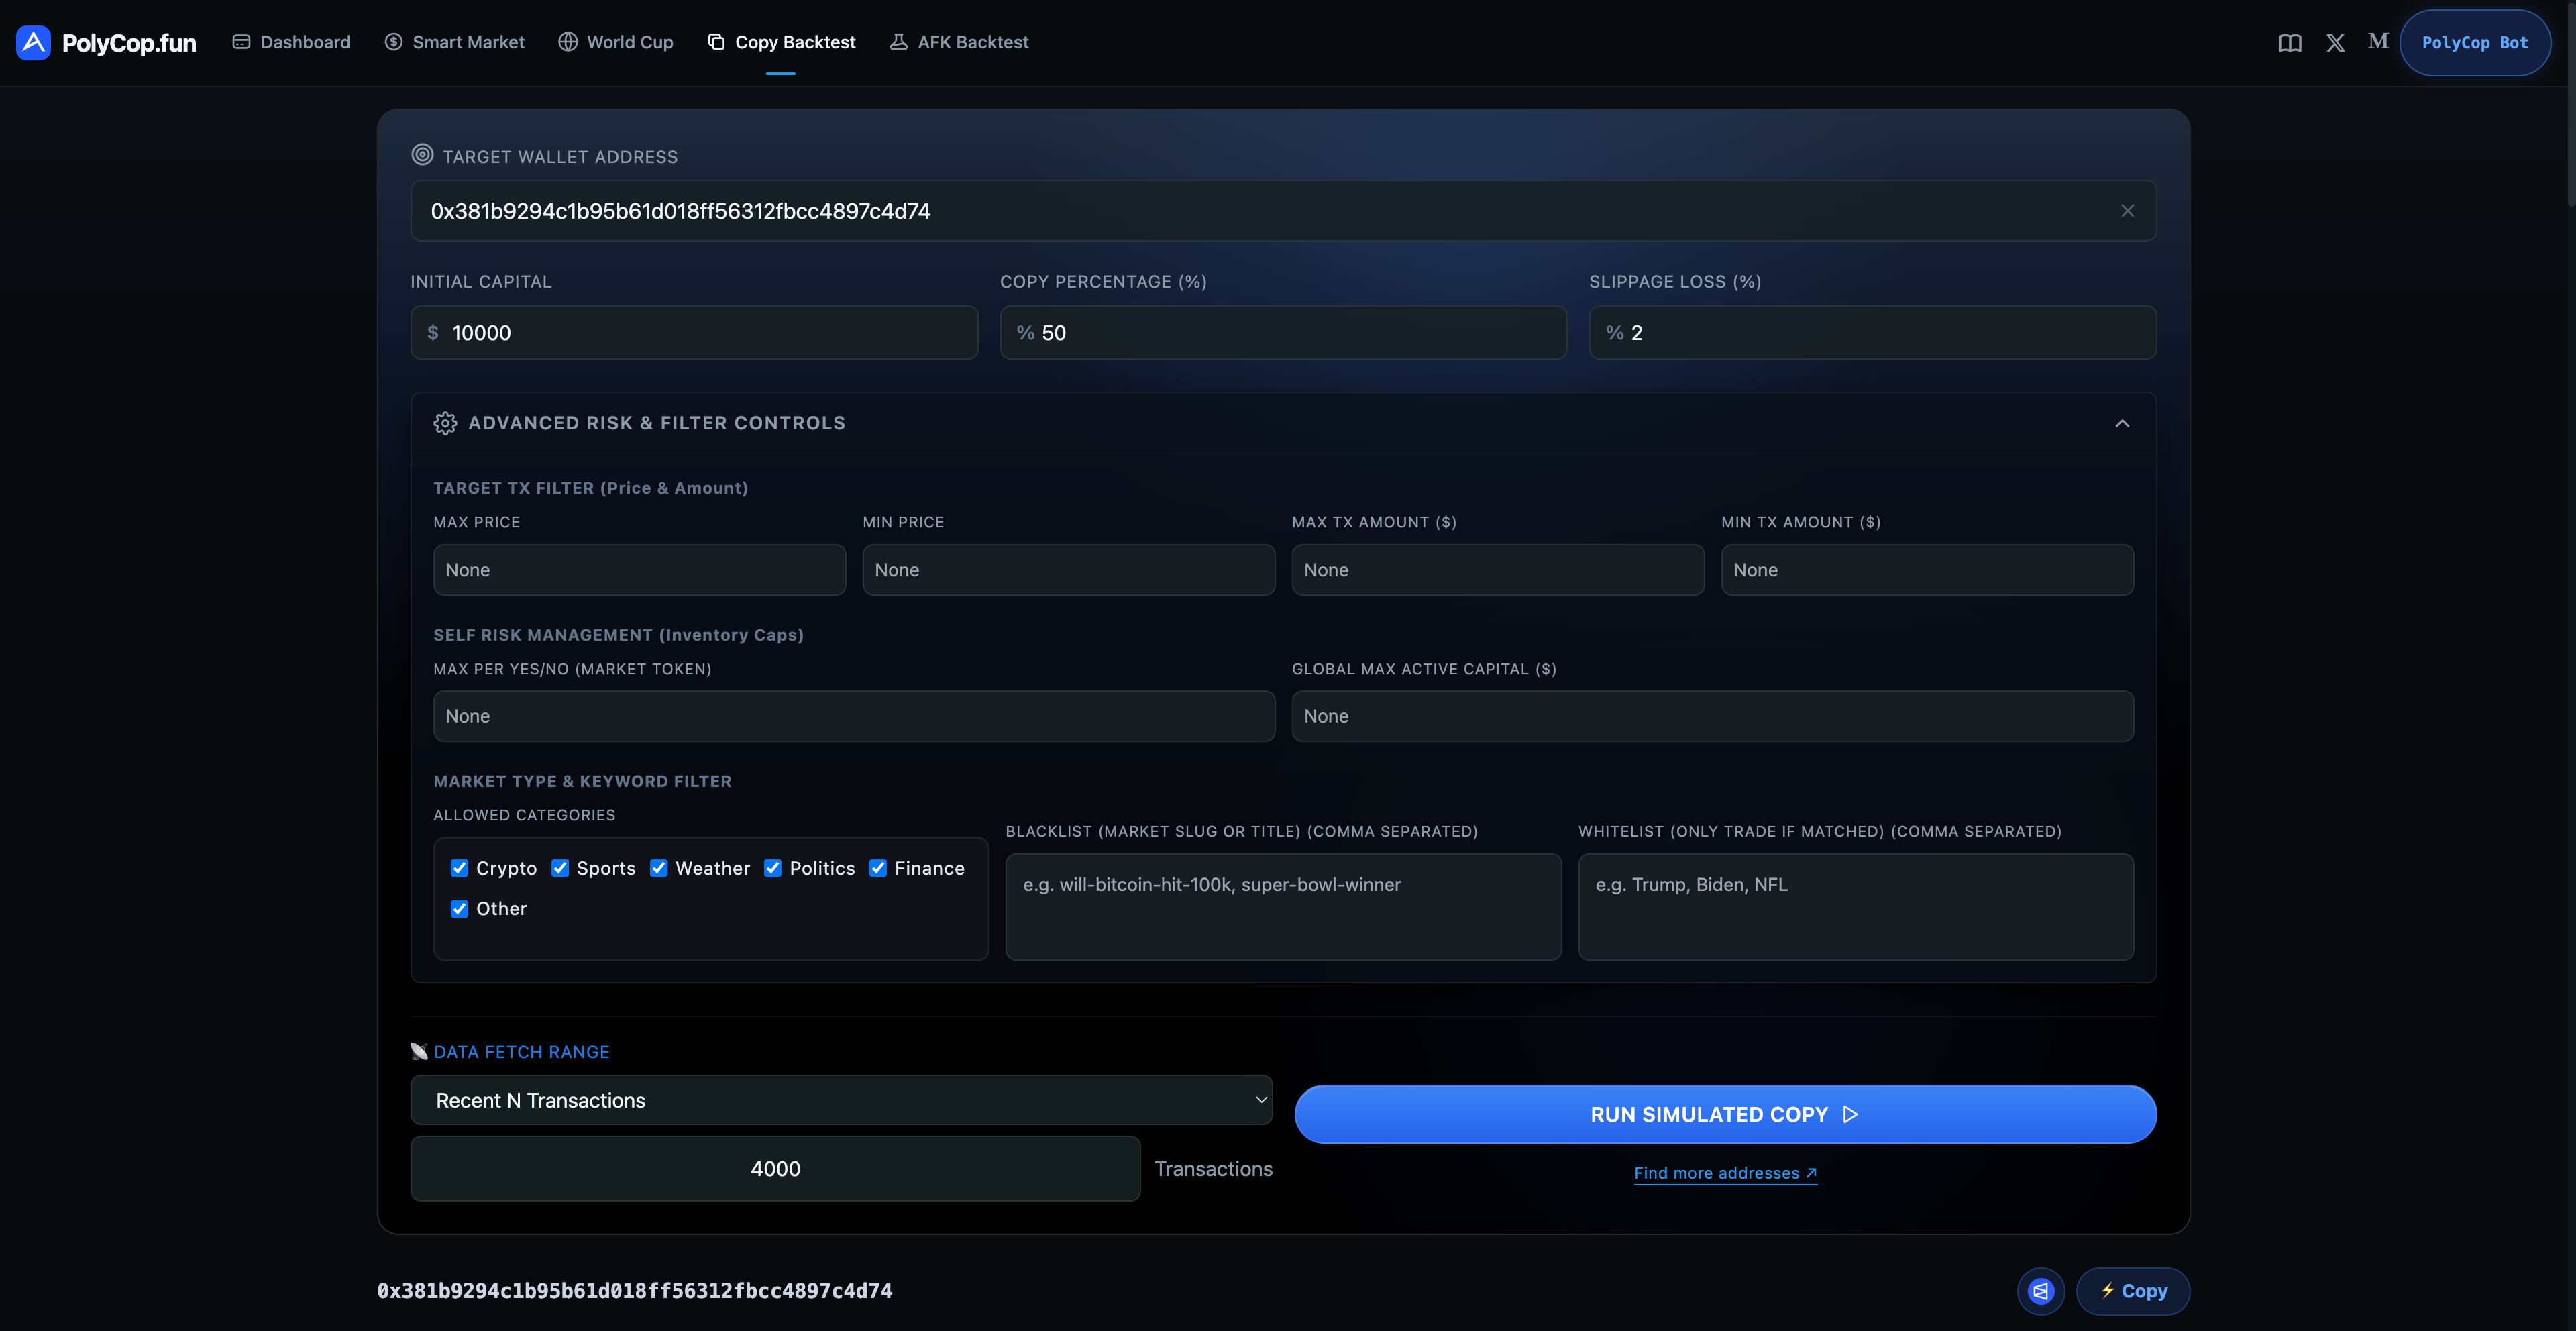
Task: Click the AFK Backtest flask icon
Action: (x=898, y=42)
